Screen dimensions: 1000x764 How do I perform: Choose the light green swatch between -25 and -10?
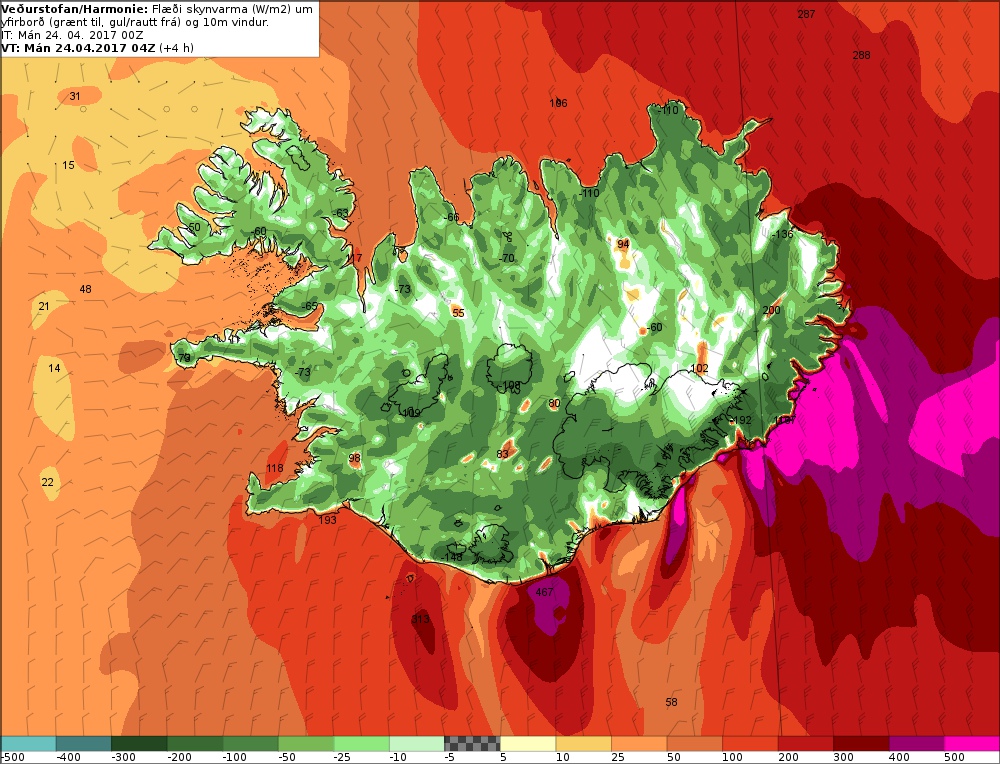click(x=361, y=744)
